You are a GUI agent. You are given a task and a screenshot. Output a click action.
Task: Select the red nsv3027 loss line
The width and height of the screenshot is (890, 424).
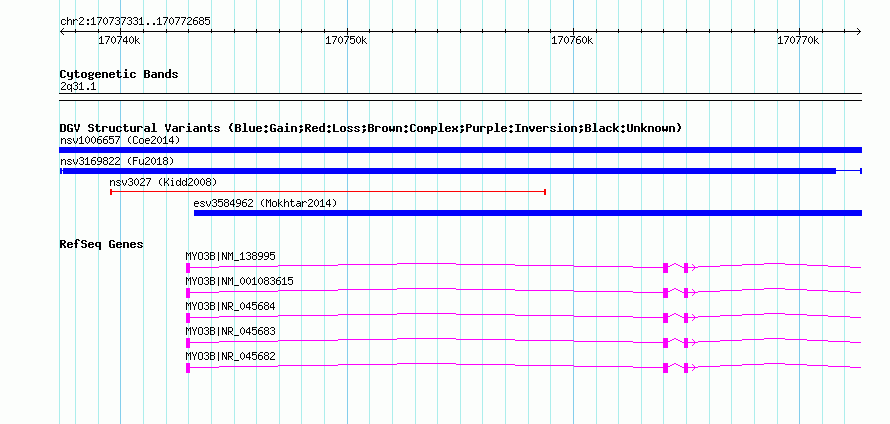(x=328, y=192)
